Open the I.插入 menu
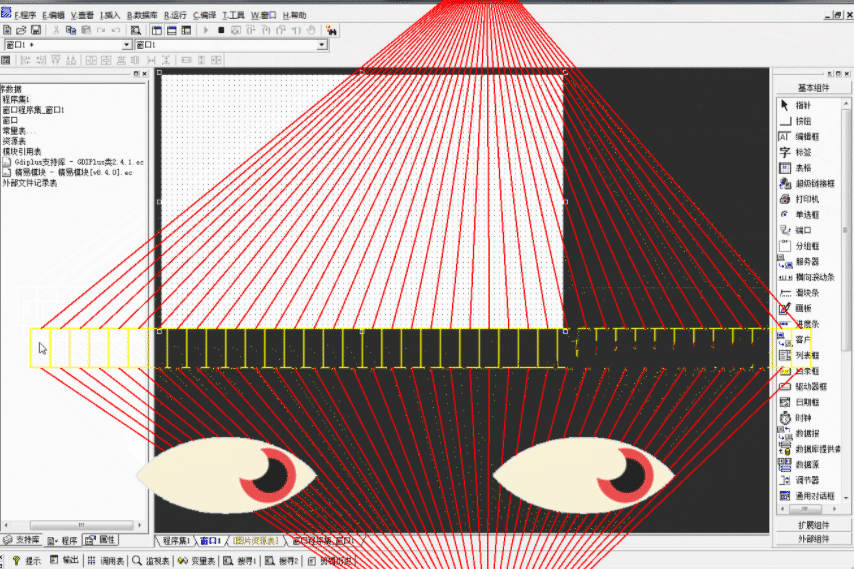Screen dimensions: 854x569 pos(110,15)
